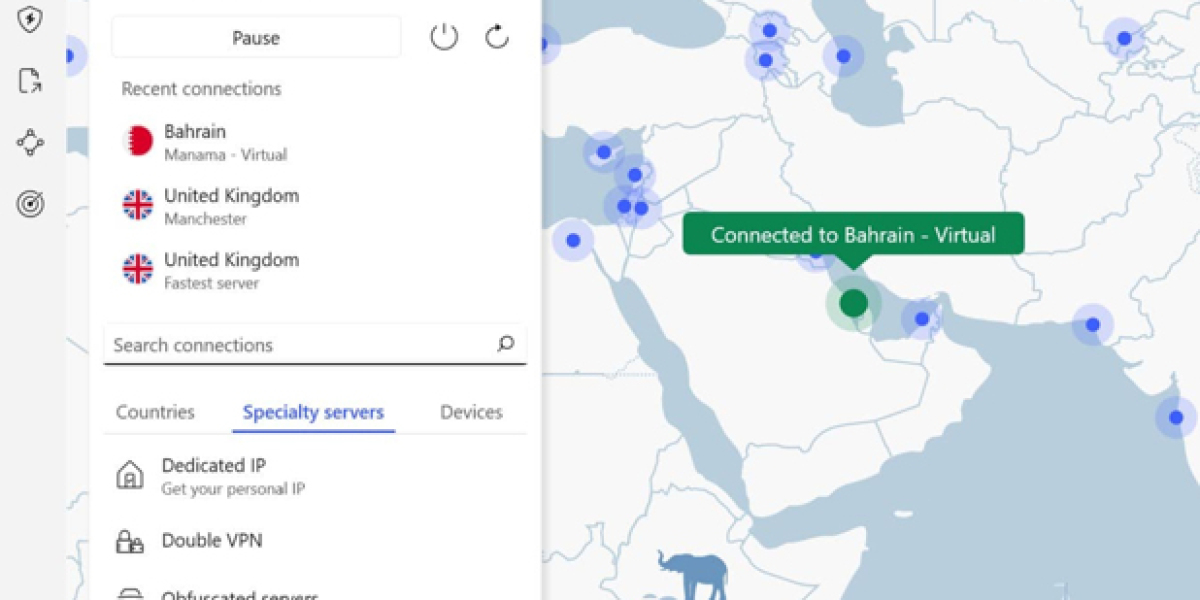The height and width of the screenshot is (600, 1200).
Task: Connect to United Kingdom Fastest server
Action: 231,270
